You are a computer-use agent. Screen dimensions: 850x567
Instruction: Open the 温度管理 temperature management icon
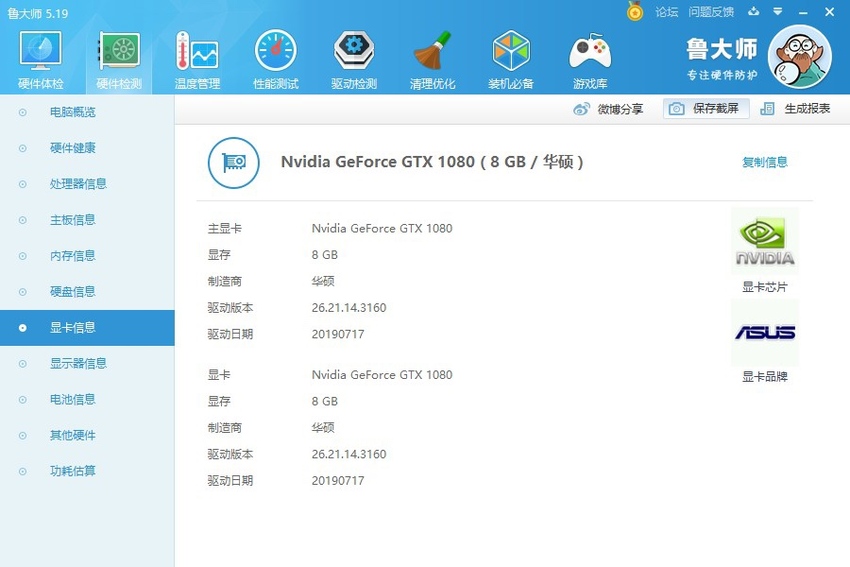click(x=197, y=59)
